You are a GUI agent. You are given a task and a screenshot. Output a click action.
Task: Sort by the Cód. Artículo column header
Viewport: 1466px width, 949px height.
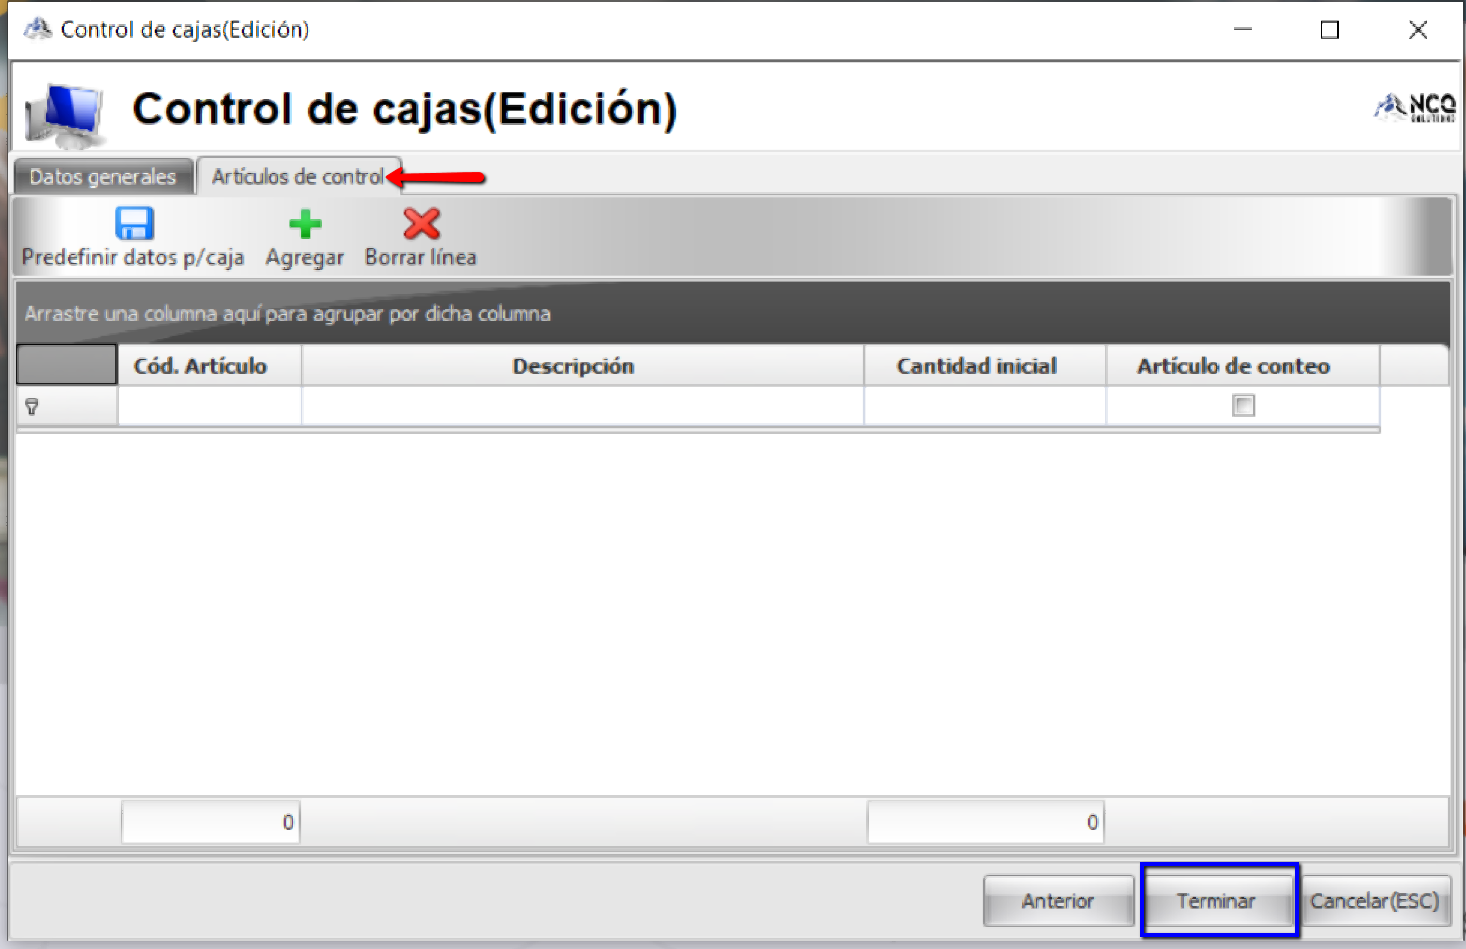pos(199,365)
